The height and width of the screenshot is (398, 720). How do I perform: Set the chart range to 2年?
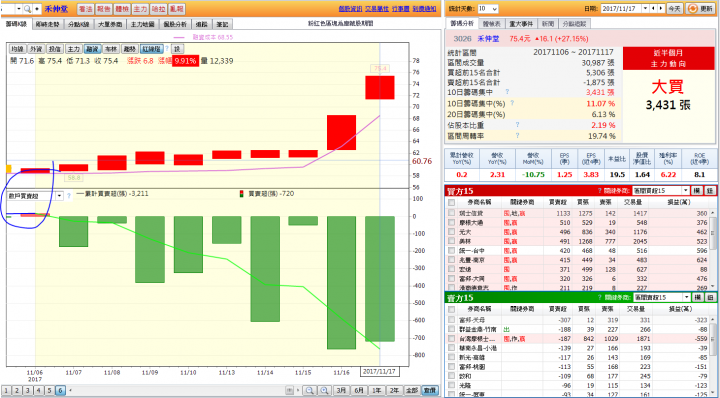tap(394, 391)
